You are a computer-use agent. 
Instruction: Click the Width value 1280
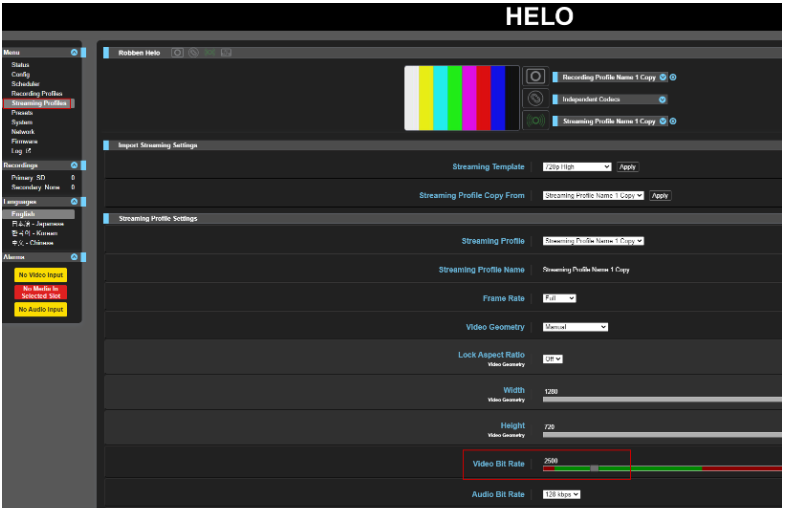(x=551, y=392)
